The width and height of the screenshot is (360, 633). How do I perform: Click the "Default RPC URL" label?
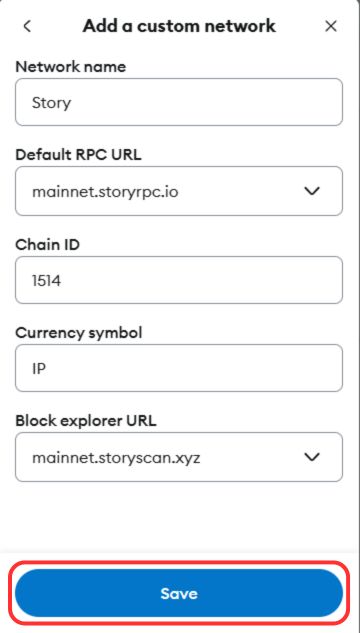78,155
